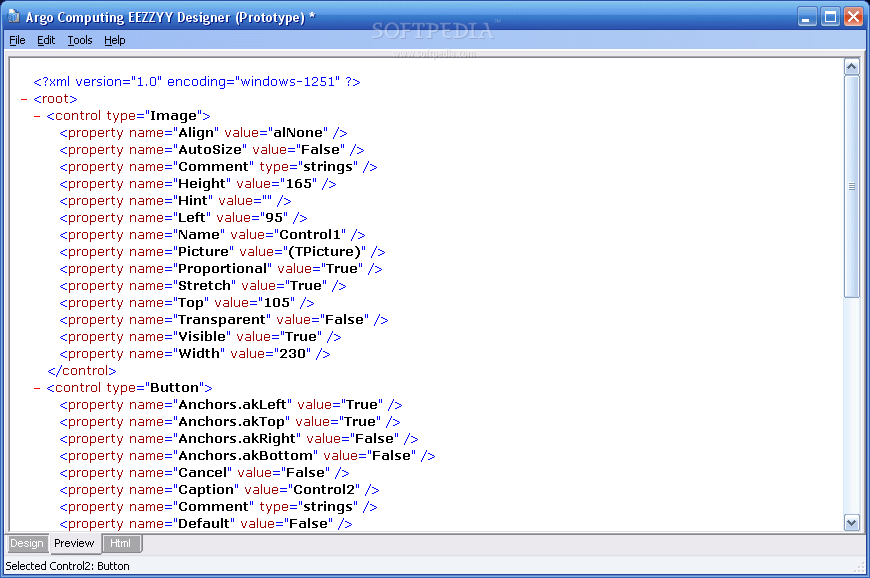This screenshot has height=578, width=870.
Task: Click the Width 230 property line
Action: (x=195, y=354)
